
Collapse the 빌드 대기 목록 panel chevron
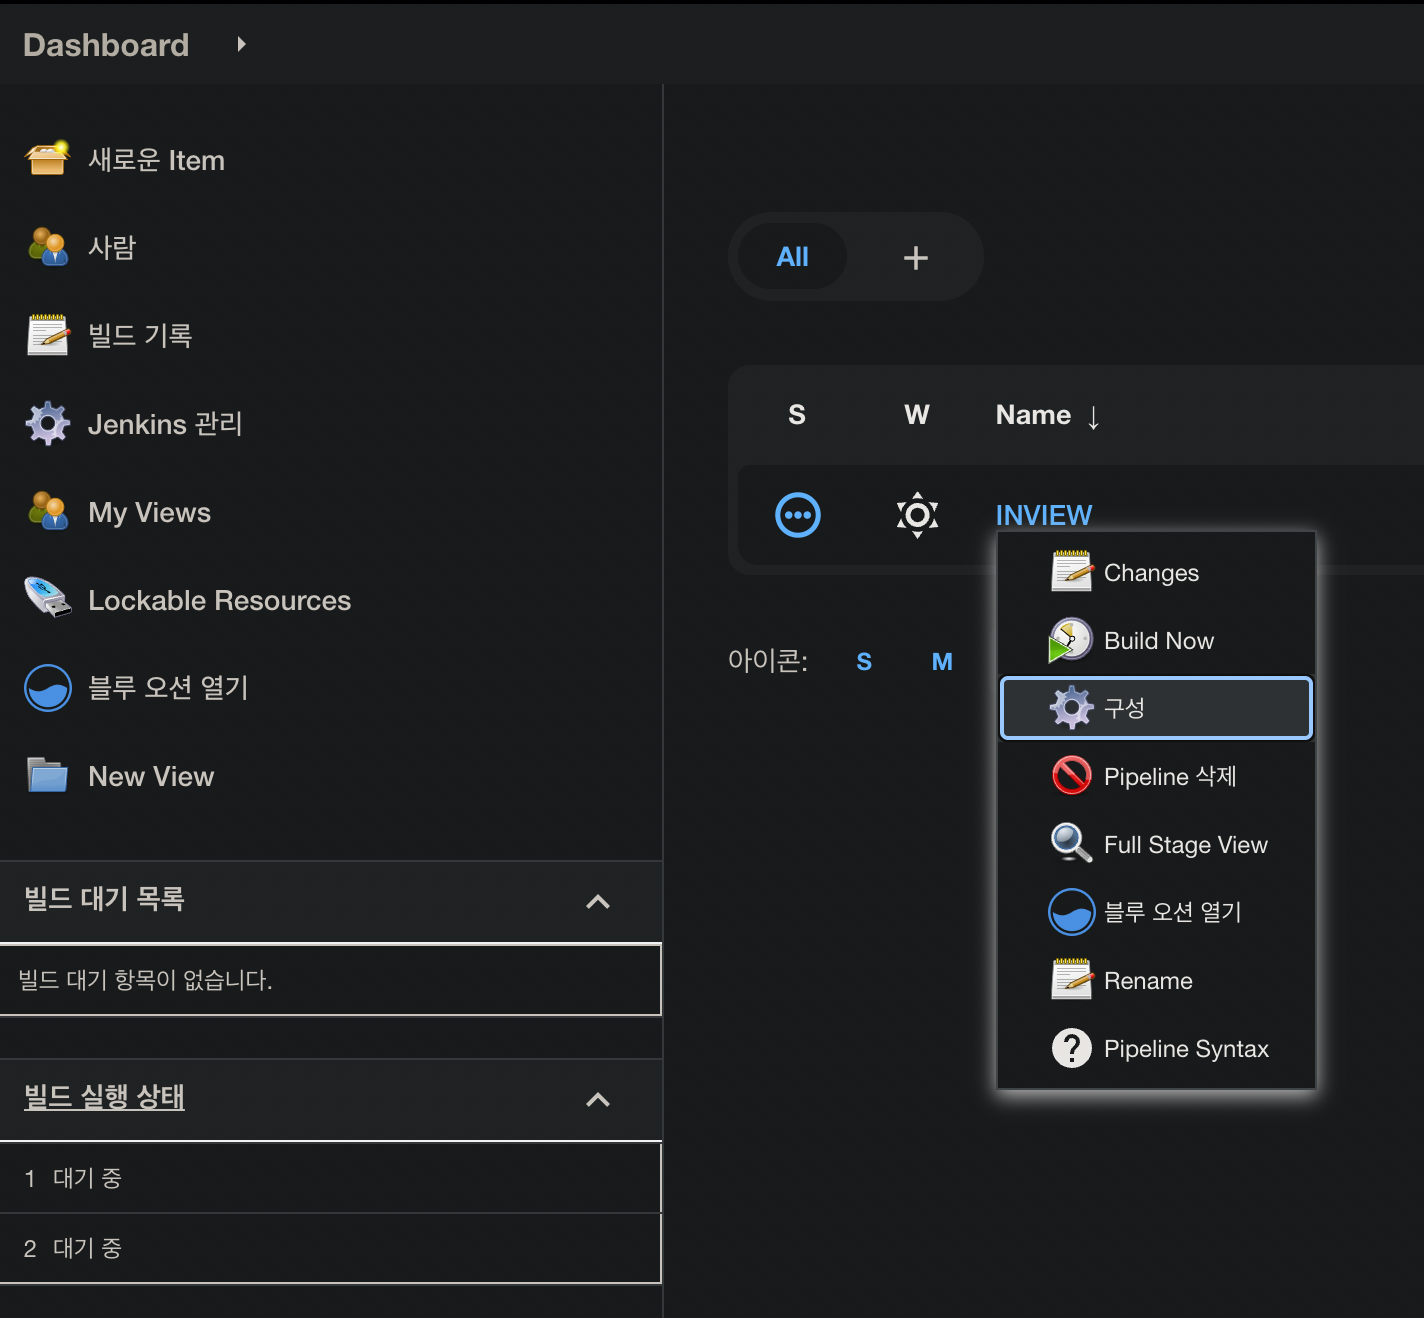[598, 902]
